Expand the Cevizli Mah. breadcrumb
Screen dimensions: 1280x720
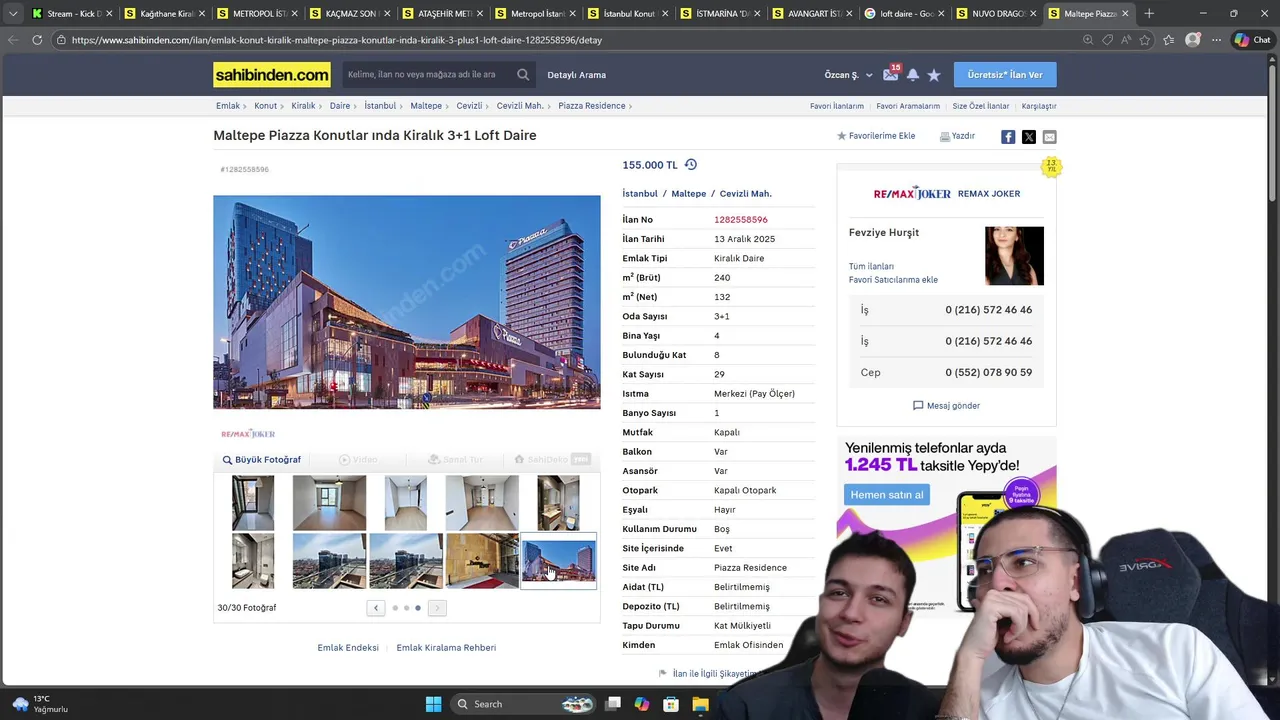coord(525,106)
